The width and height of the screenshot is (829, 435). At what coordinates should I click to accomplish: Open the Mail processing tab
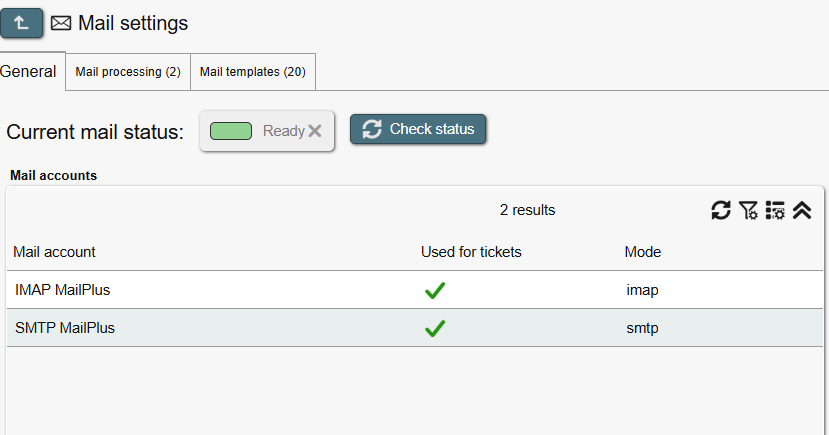pyautogui.click(x=128, y=72)
